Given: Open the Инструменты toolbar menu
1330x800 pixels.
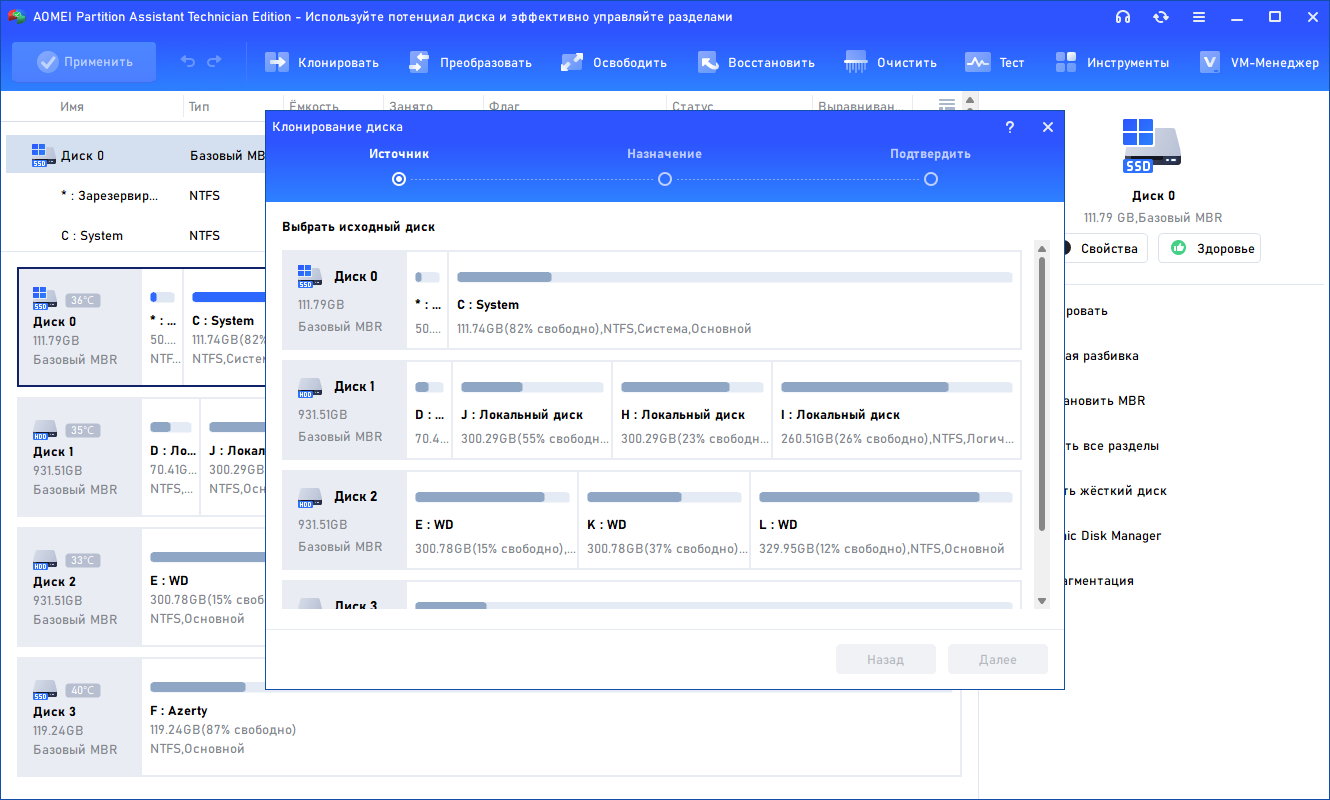Looking at the screenshot, I should [1112, 62].
